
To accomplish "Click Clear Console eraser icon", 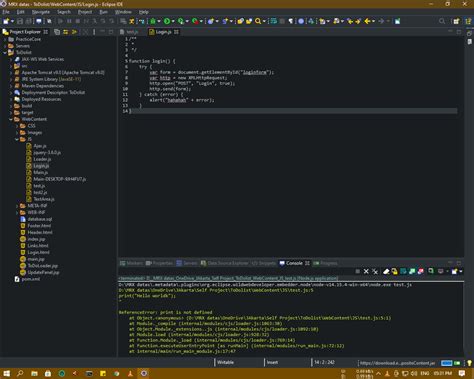I will pos(386,272).
